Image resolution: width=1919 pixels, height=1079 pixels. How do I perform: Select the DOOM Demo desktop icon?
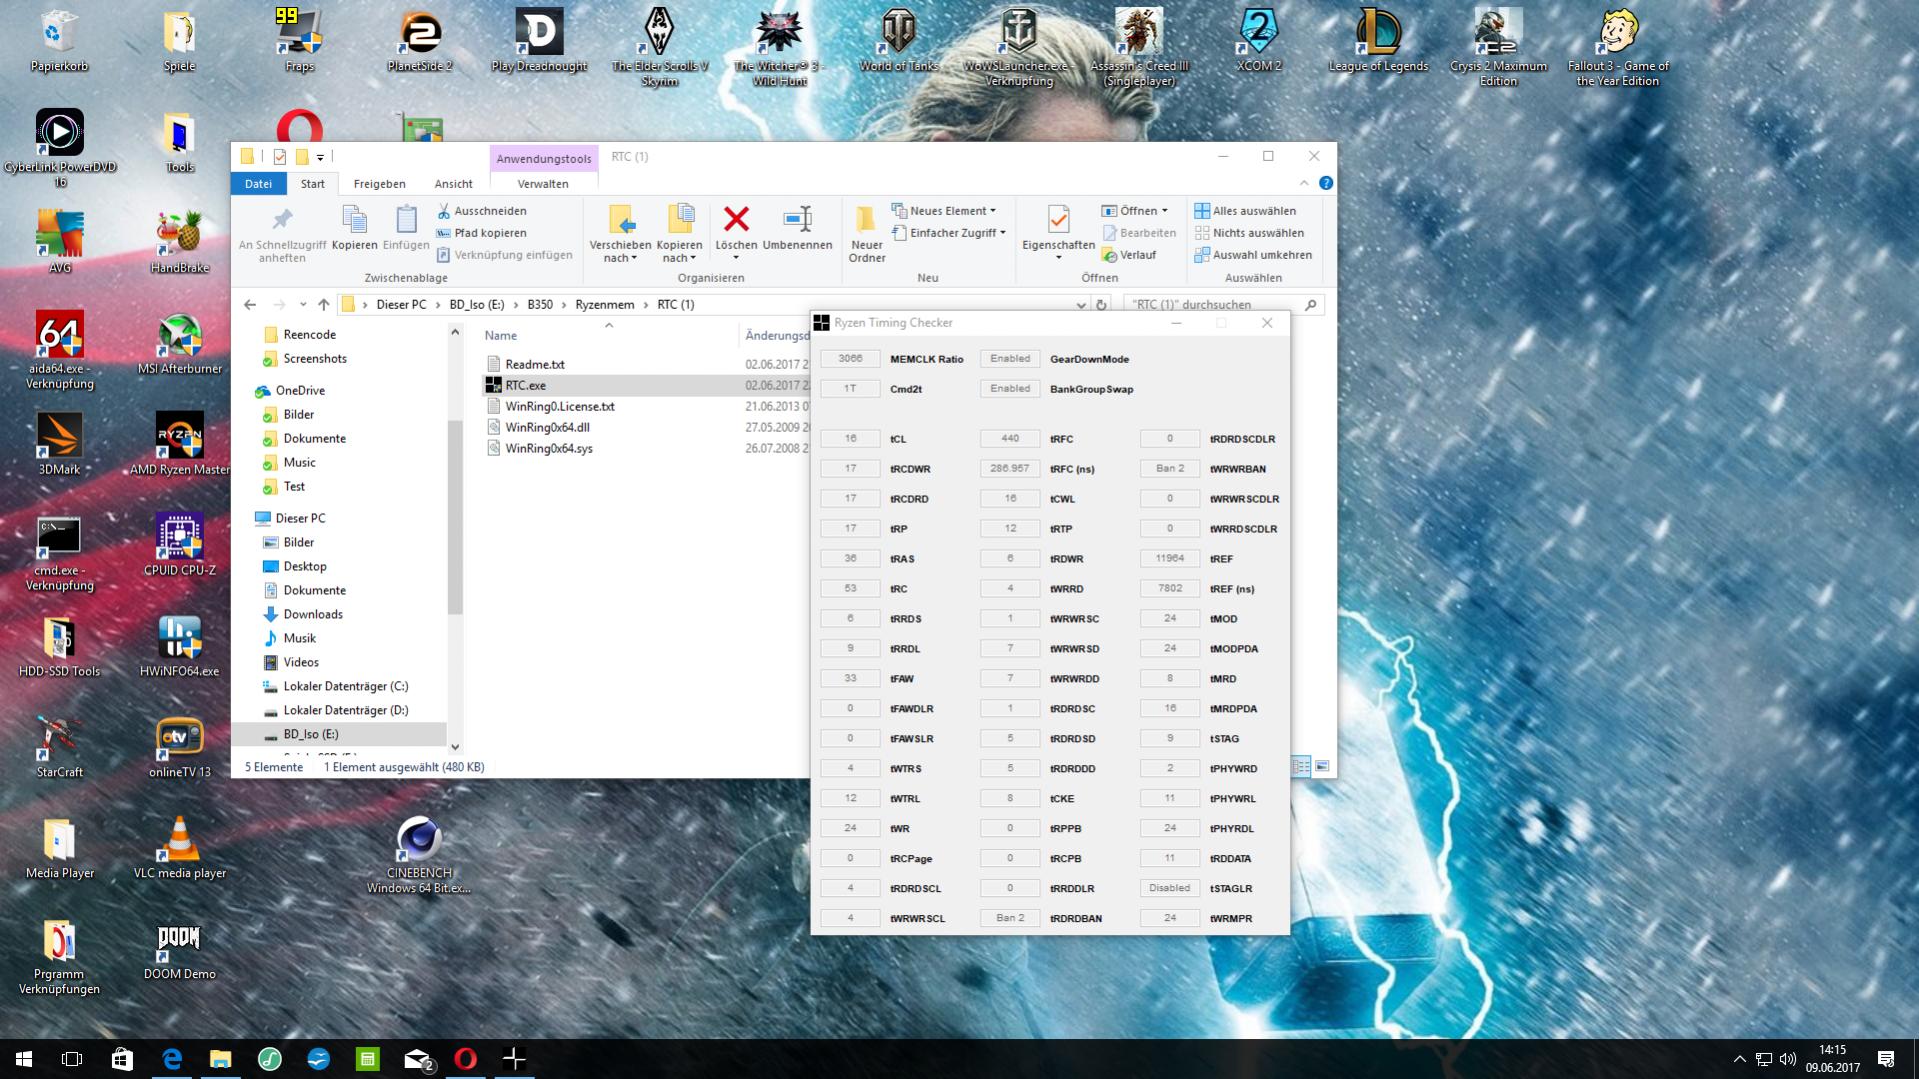pyautogui.click(x=180, y=948)
